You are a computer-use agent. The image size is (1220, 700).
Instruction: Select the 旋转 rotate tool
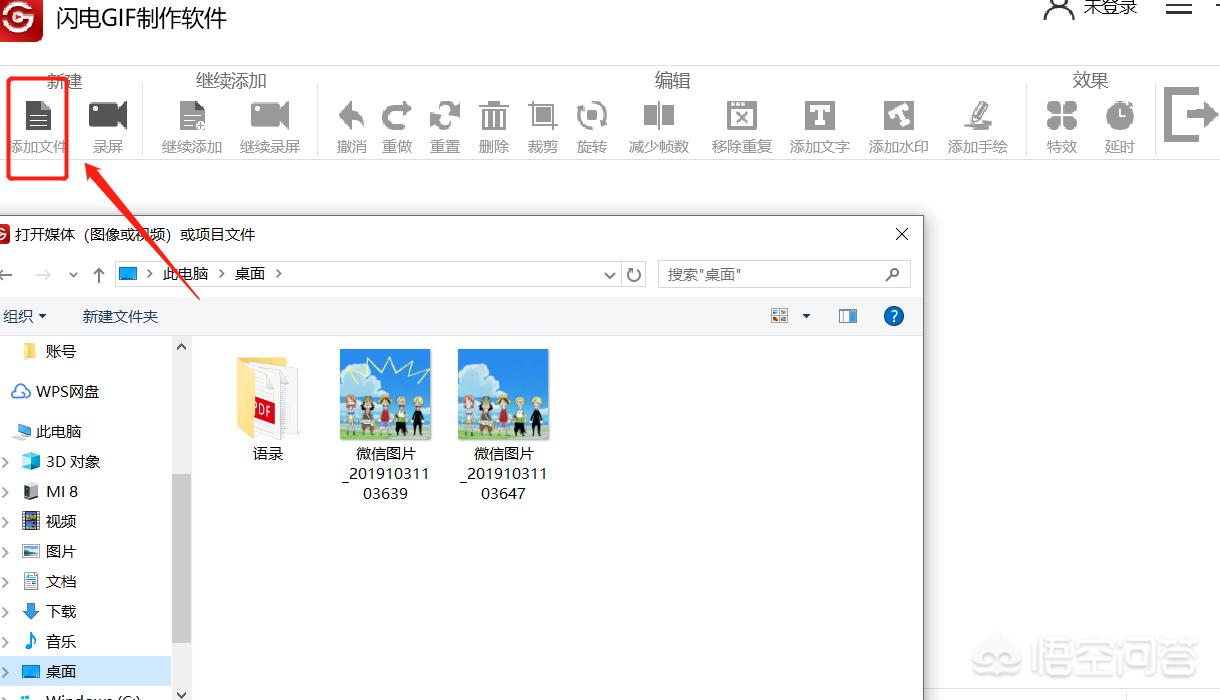pyautogui.click(x=592, y=117)
